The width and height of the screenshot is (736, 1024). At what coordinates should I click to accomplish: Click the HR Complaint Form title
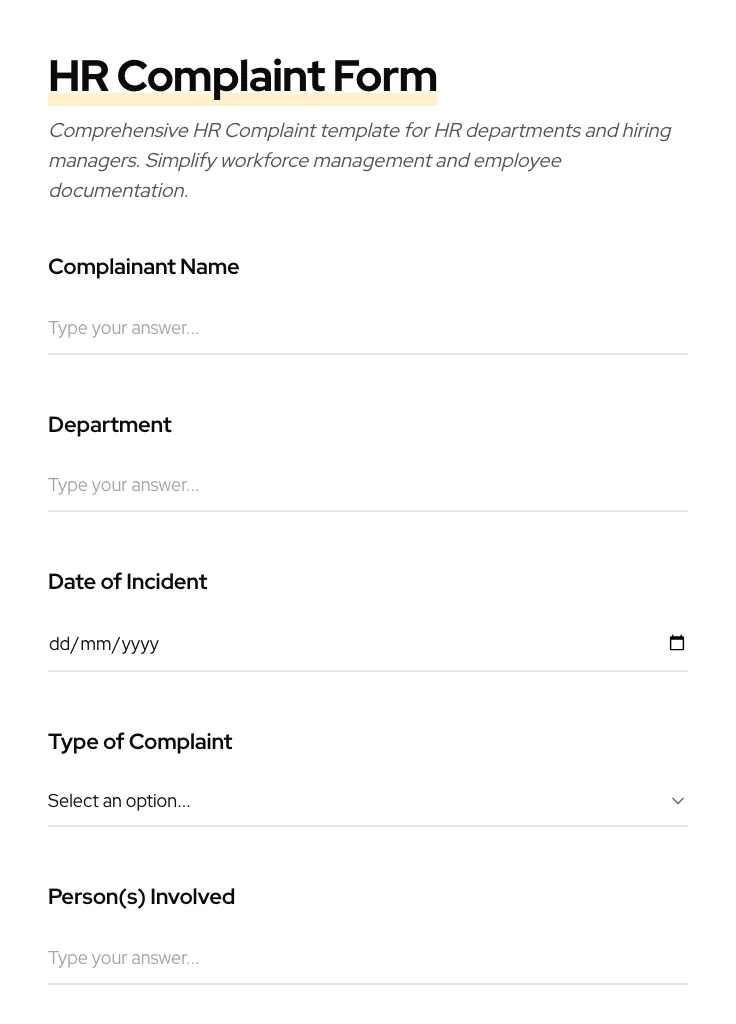tap(242, 76)
